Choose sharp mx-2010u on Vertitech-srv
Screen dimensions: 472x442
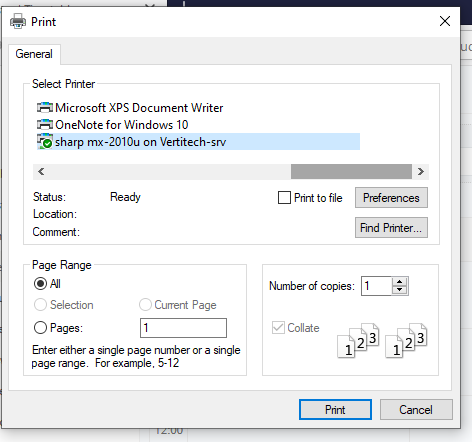(x=198, y=142)
